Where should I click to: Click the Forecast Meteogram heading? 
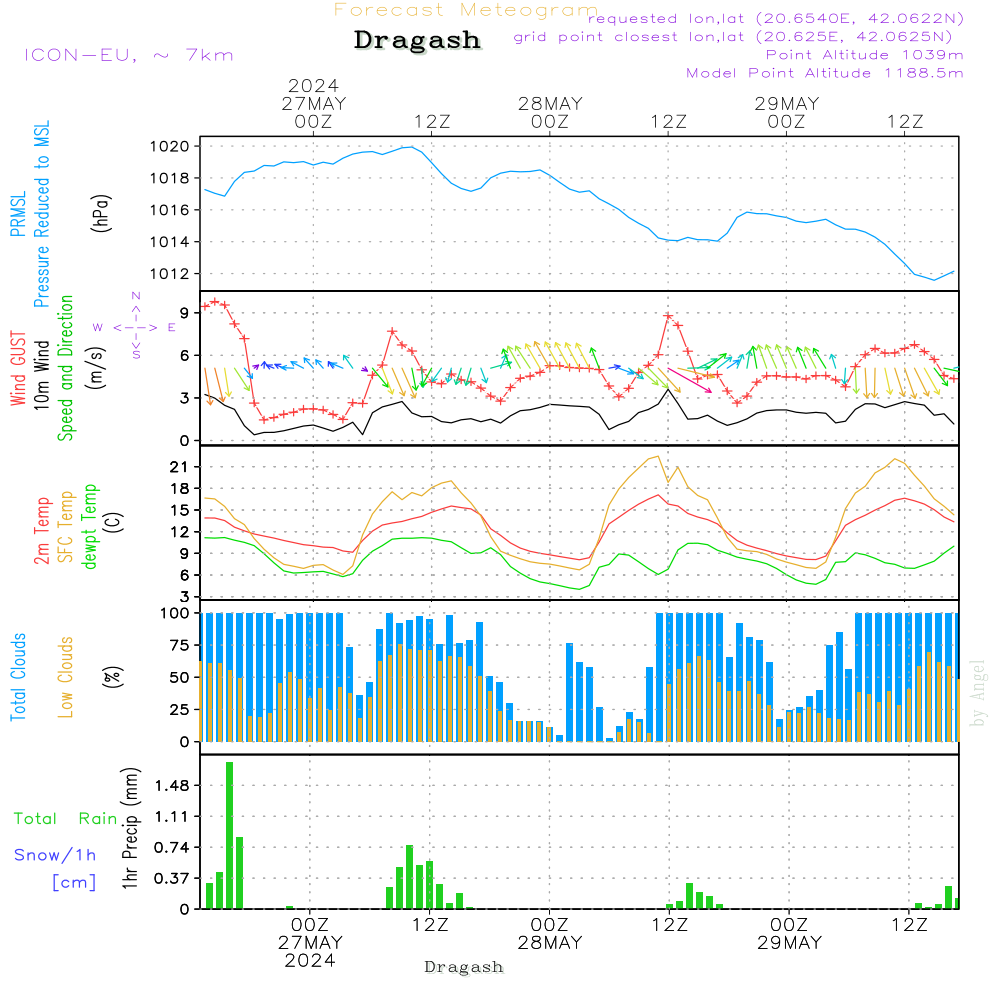pyautogui.click(x=466, y=10)
